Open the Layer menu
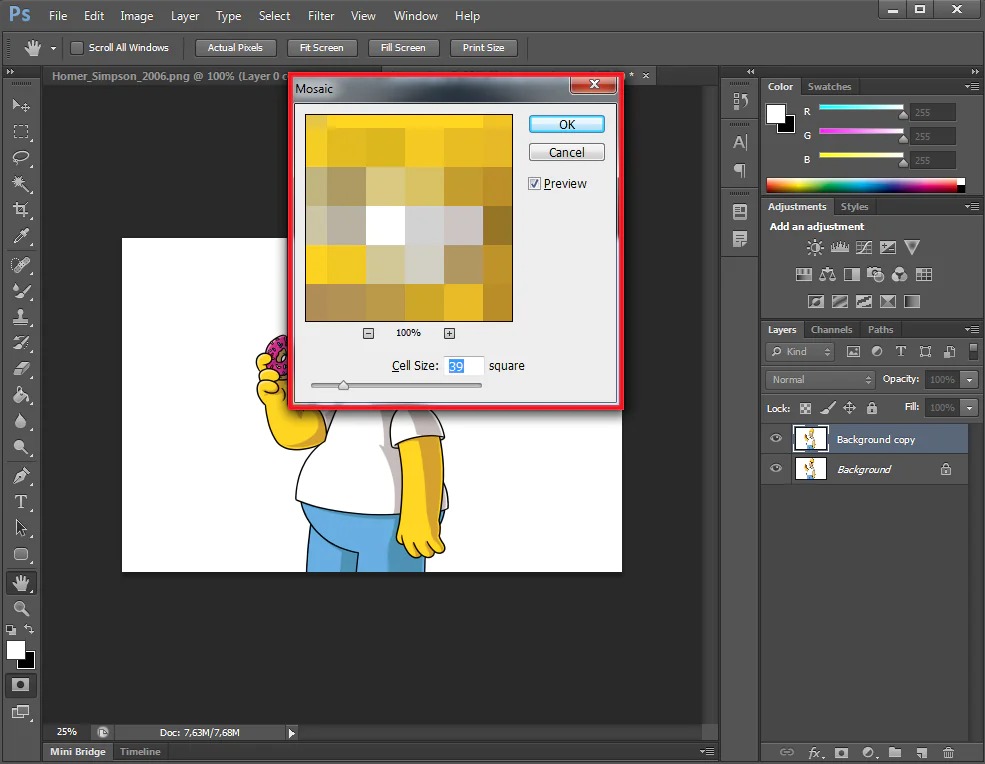Image resolution: width=985 pixels, height=764 pixels. pos(185,16)
